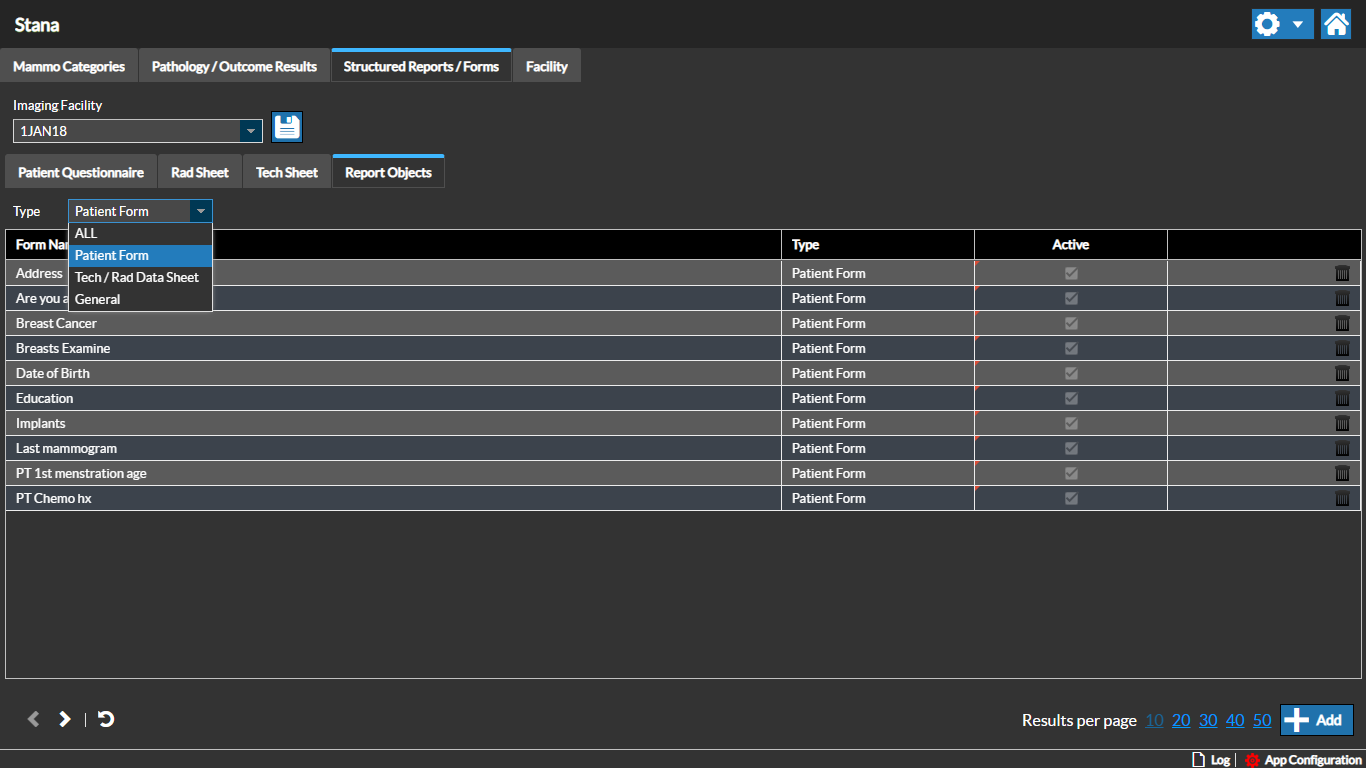The height and width of the screenshot is (768, 1366).
Task: Click the Add button
Action: tap(1316, 720)
